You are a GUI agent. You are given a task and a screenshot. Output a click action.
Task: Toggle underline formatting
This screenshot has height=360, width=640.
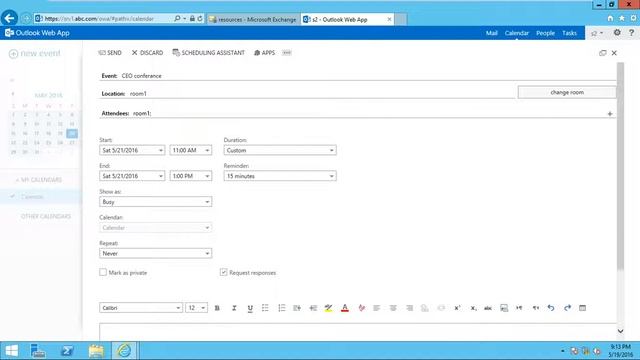tap(250, 308)
